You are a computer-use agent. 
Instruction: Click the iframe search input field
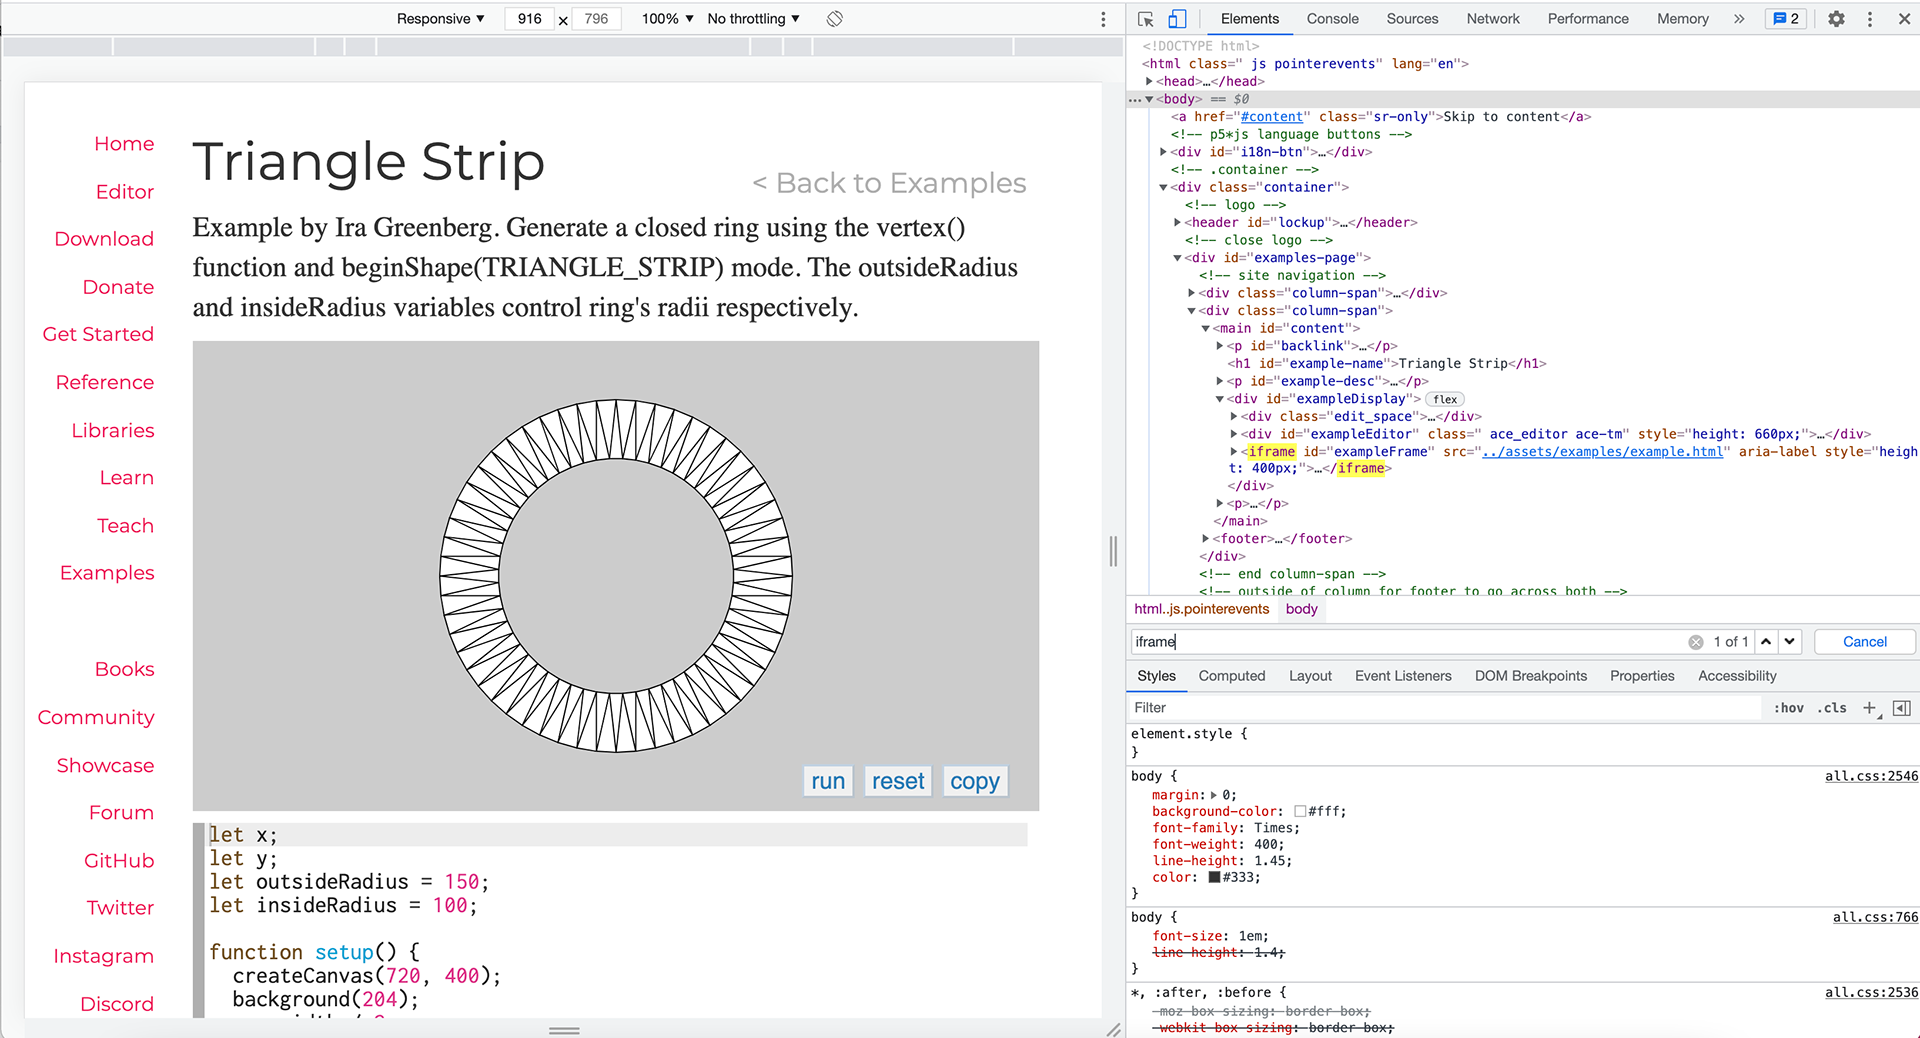1410,642
